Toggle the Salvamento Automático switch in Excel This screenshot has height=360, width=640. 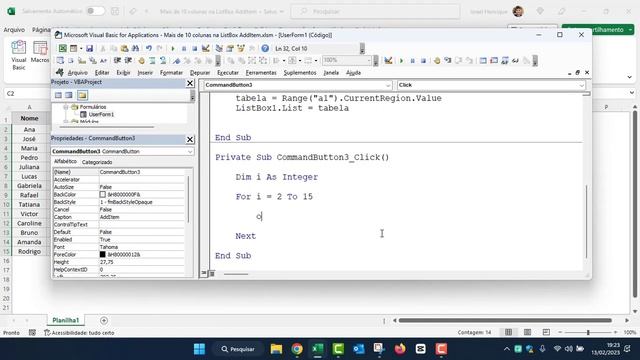pos(95,11)
